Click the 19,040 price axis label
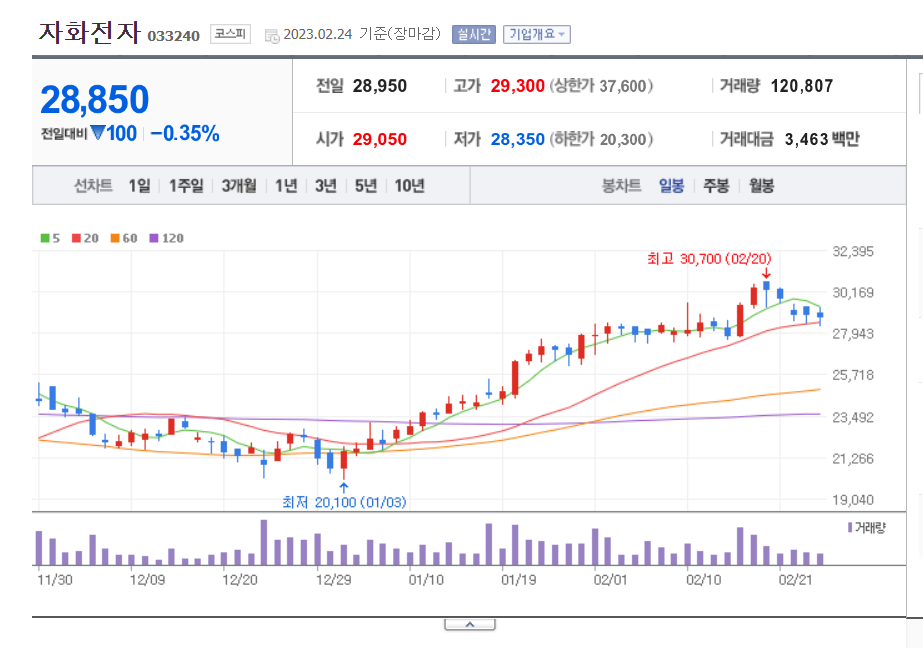The height and width of the screenshot is (648, 923). (x=853, y=500)
